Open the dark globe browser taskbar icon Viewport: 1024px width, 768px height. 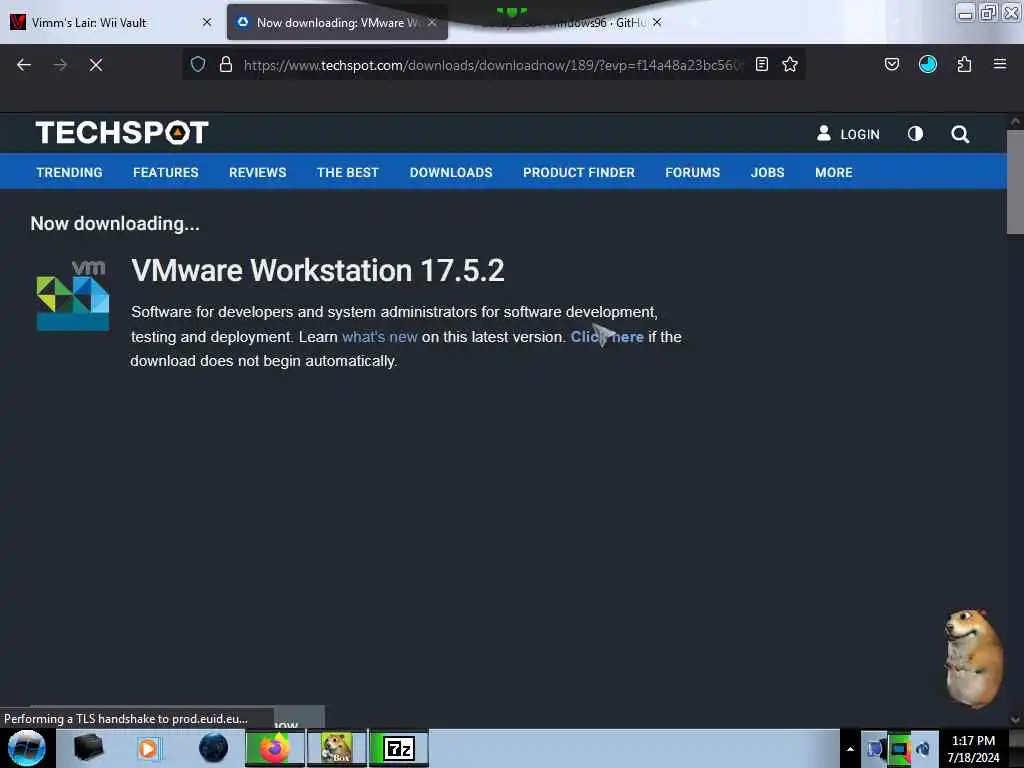(214, 748)
